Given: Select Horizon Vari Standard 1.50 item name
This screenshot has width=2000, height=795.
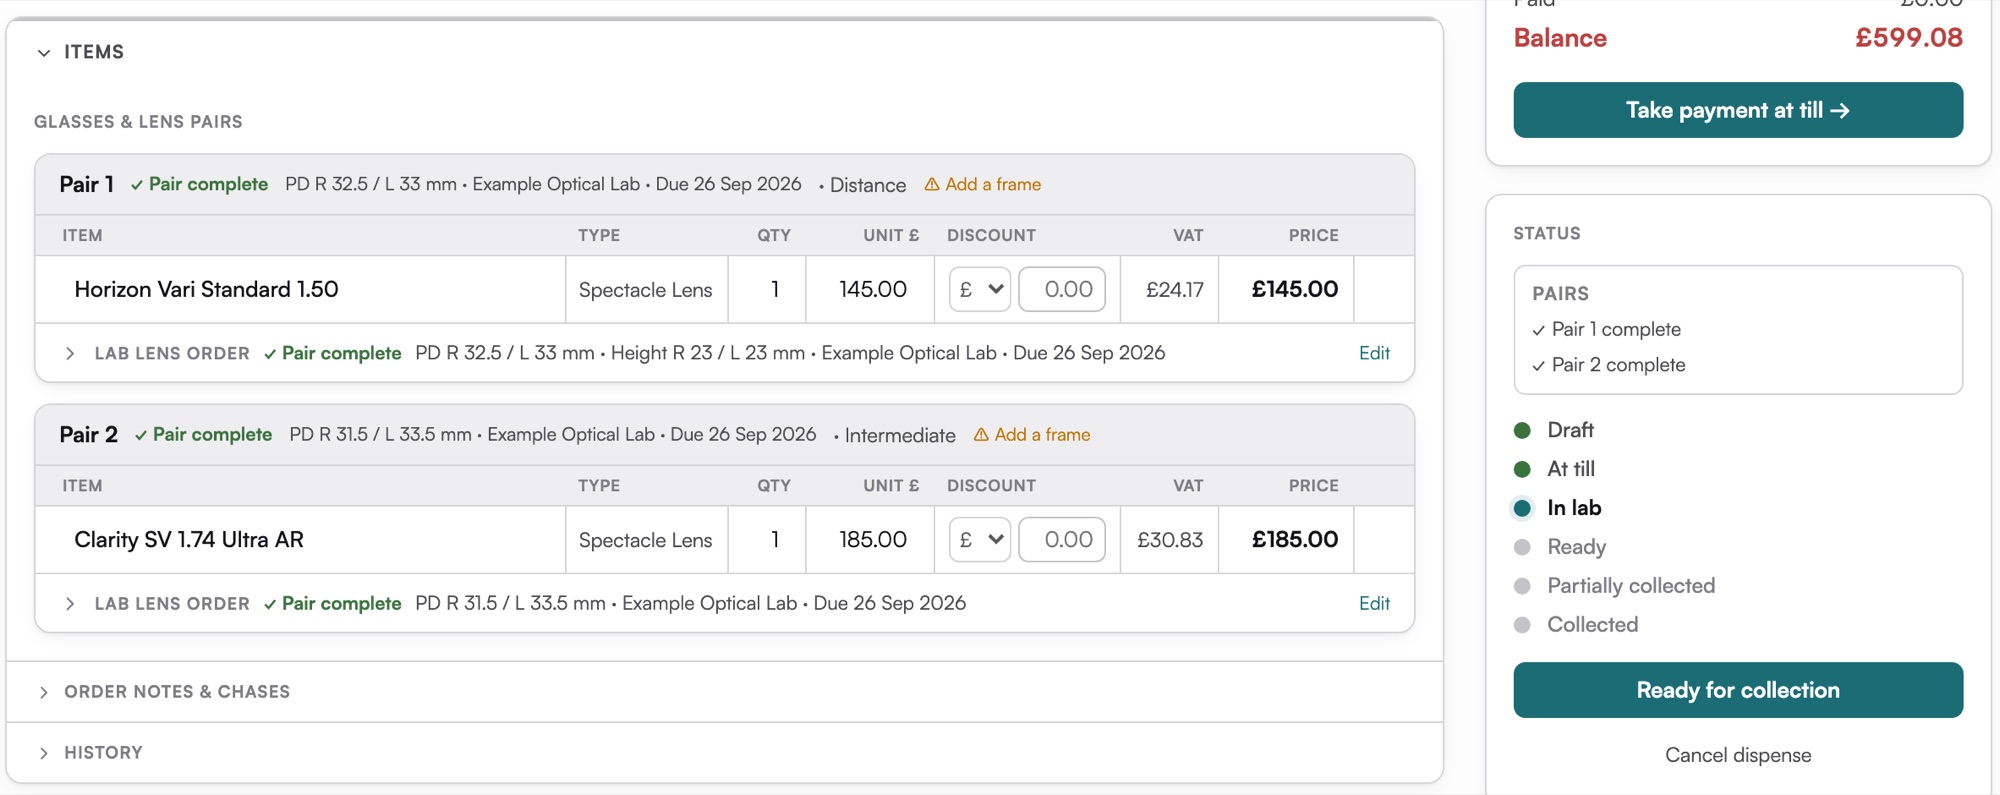Looking at the screenshot, I should pyautogui.click(x=206, y=289).
